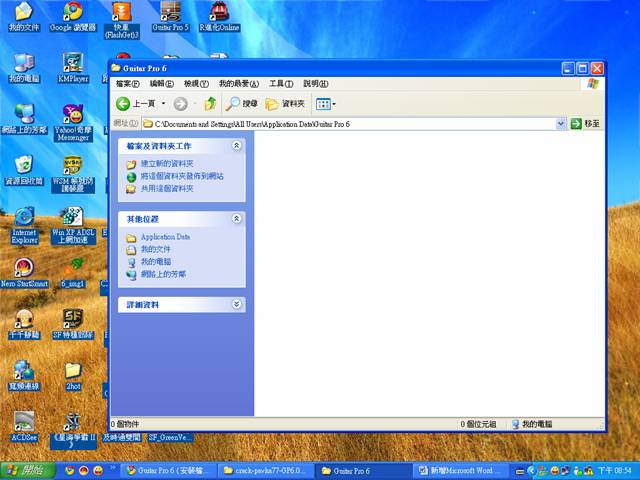Open the 說明 menu
Screen dimensions: 640x480
tap(316, 84)
